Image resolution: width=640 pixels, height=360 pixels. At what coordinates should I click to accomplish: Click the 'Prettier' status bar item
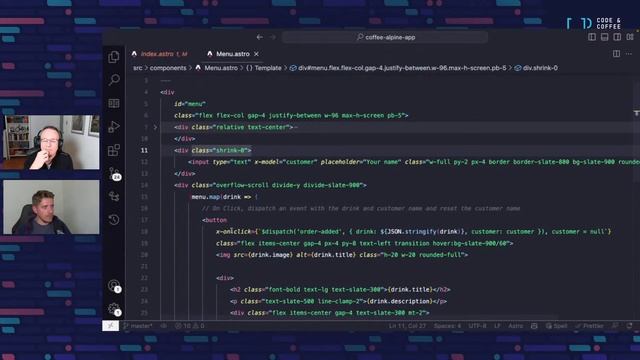pos(589,326)
